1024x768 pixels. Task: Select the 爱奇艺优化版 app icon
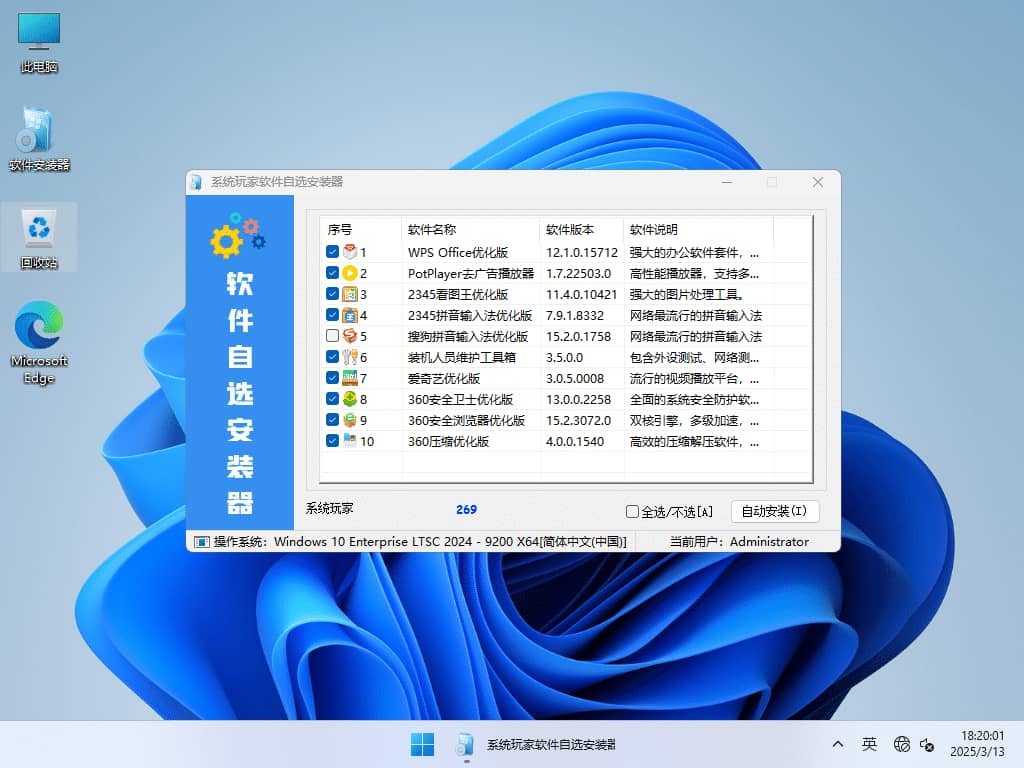click(x=351, y=378)
